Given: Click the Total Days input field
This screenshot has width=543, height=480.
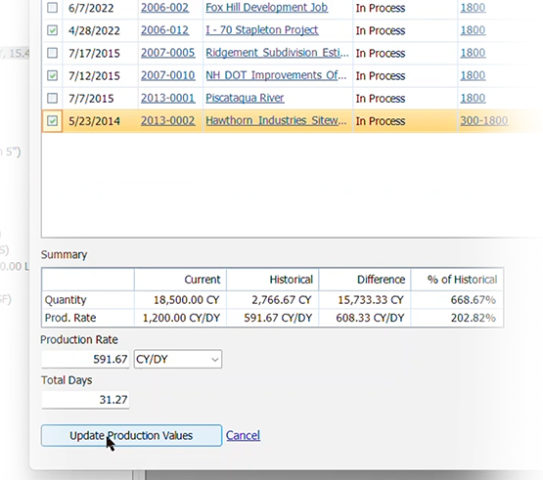Looking at the screenshot, I should (85, 400).
